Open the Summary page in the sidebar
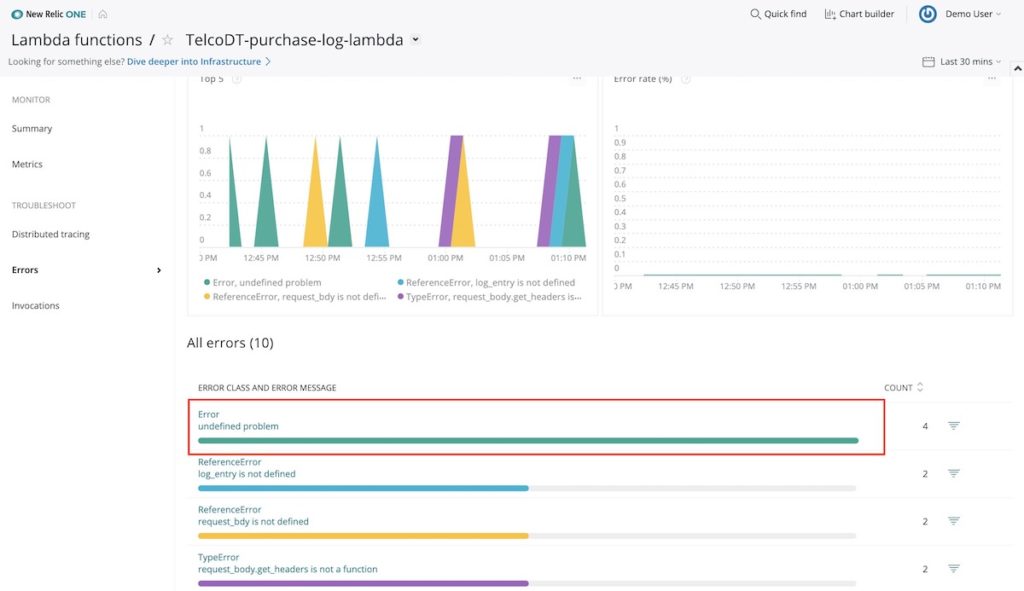Viewport: 1024px width, 591px height. click(x=32, y=129)
